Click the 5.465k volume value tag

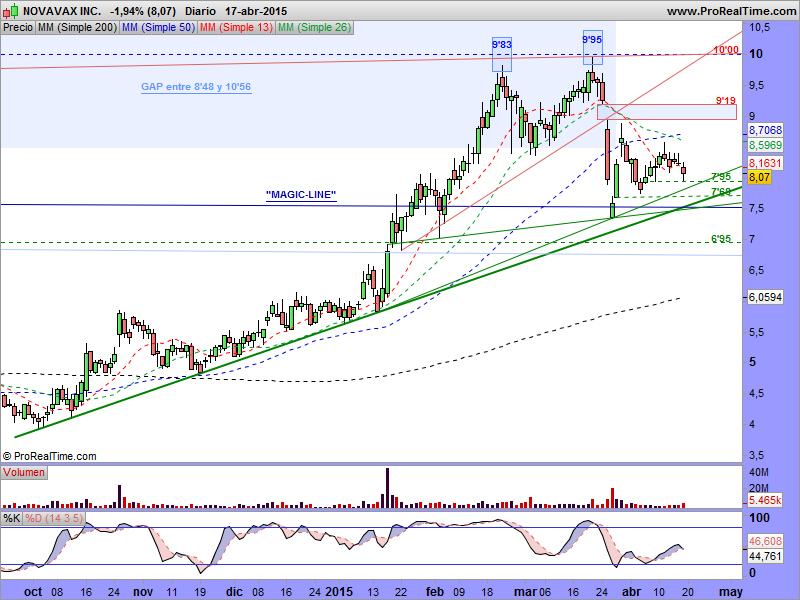pyautogui.click(x=765, y=500)
